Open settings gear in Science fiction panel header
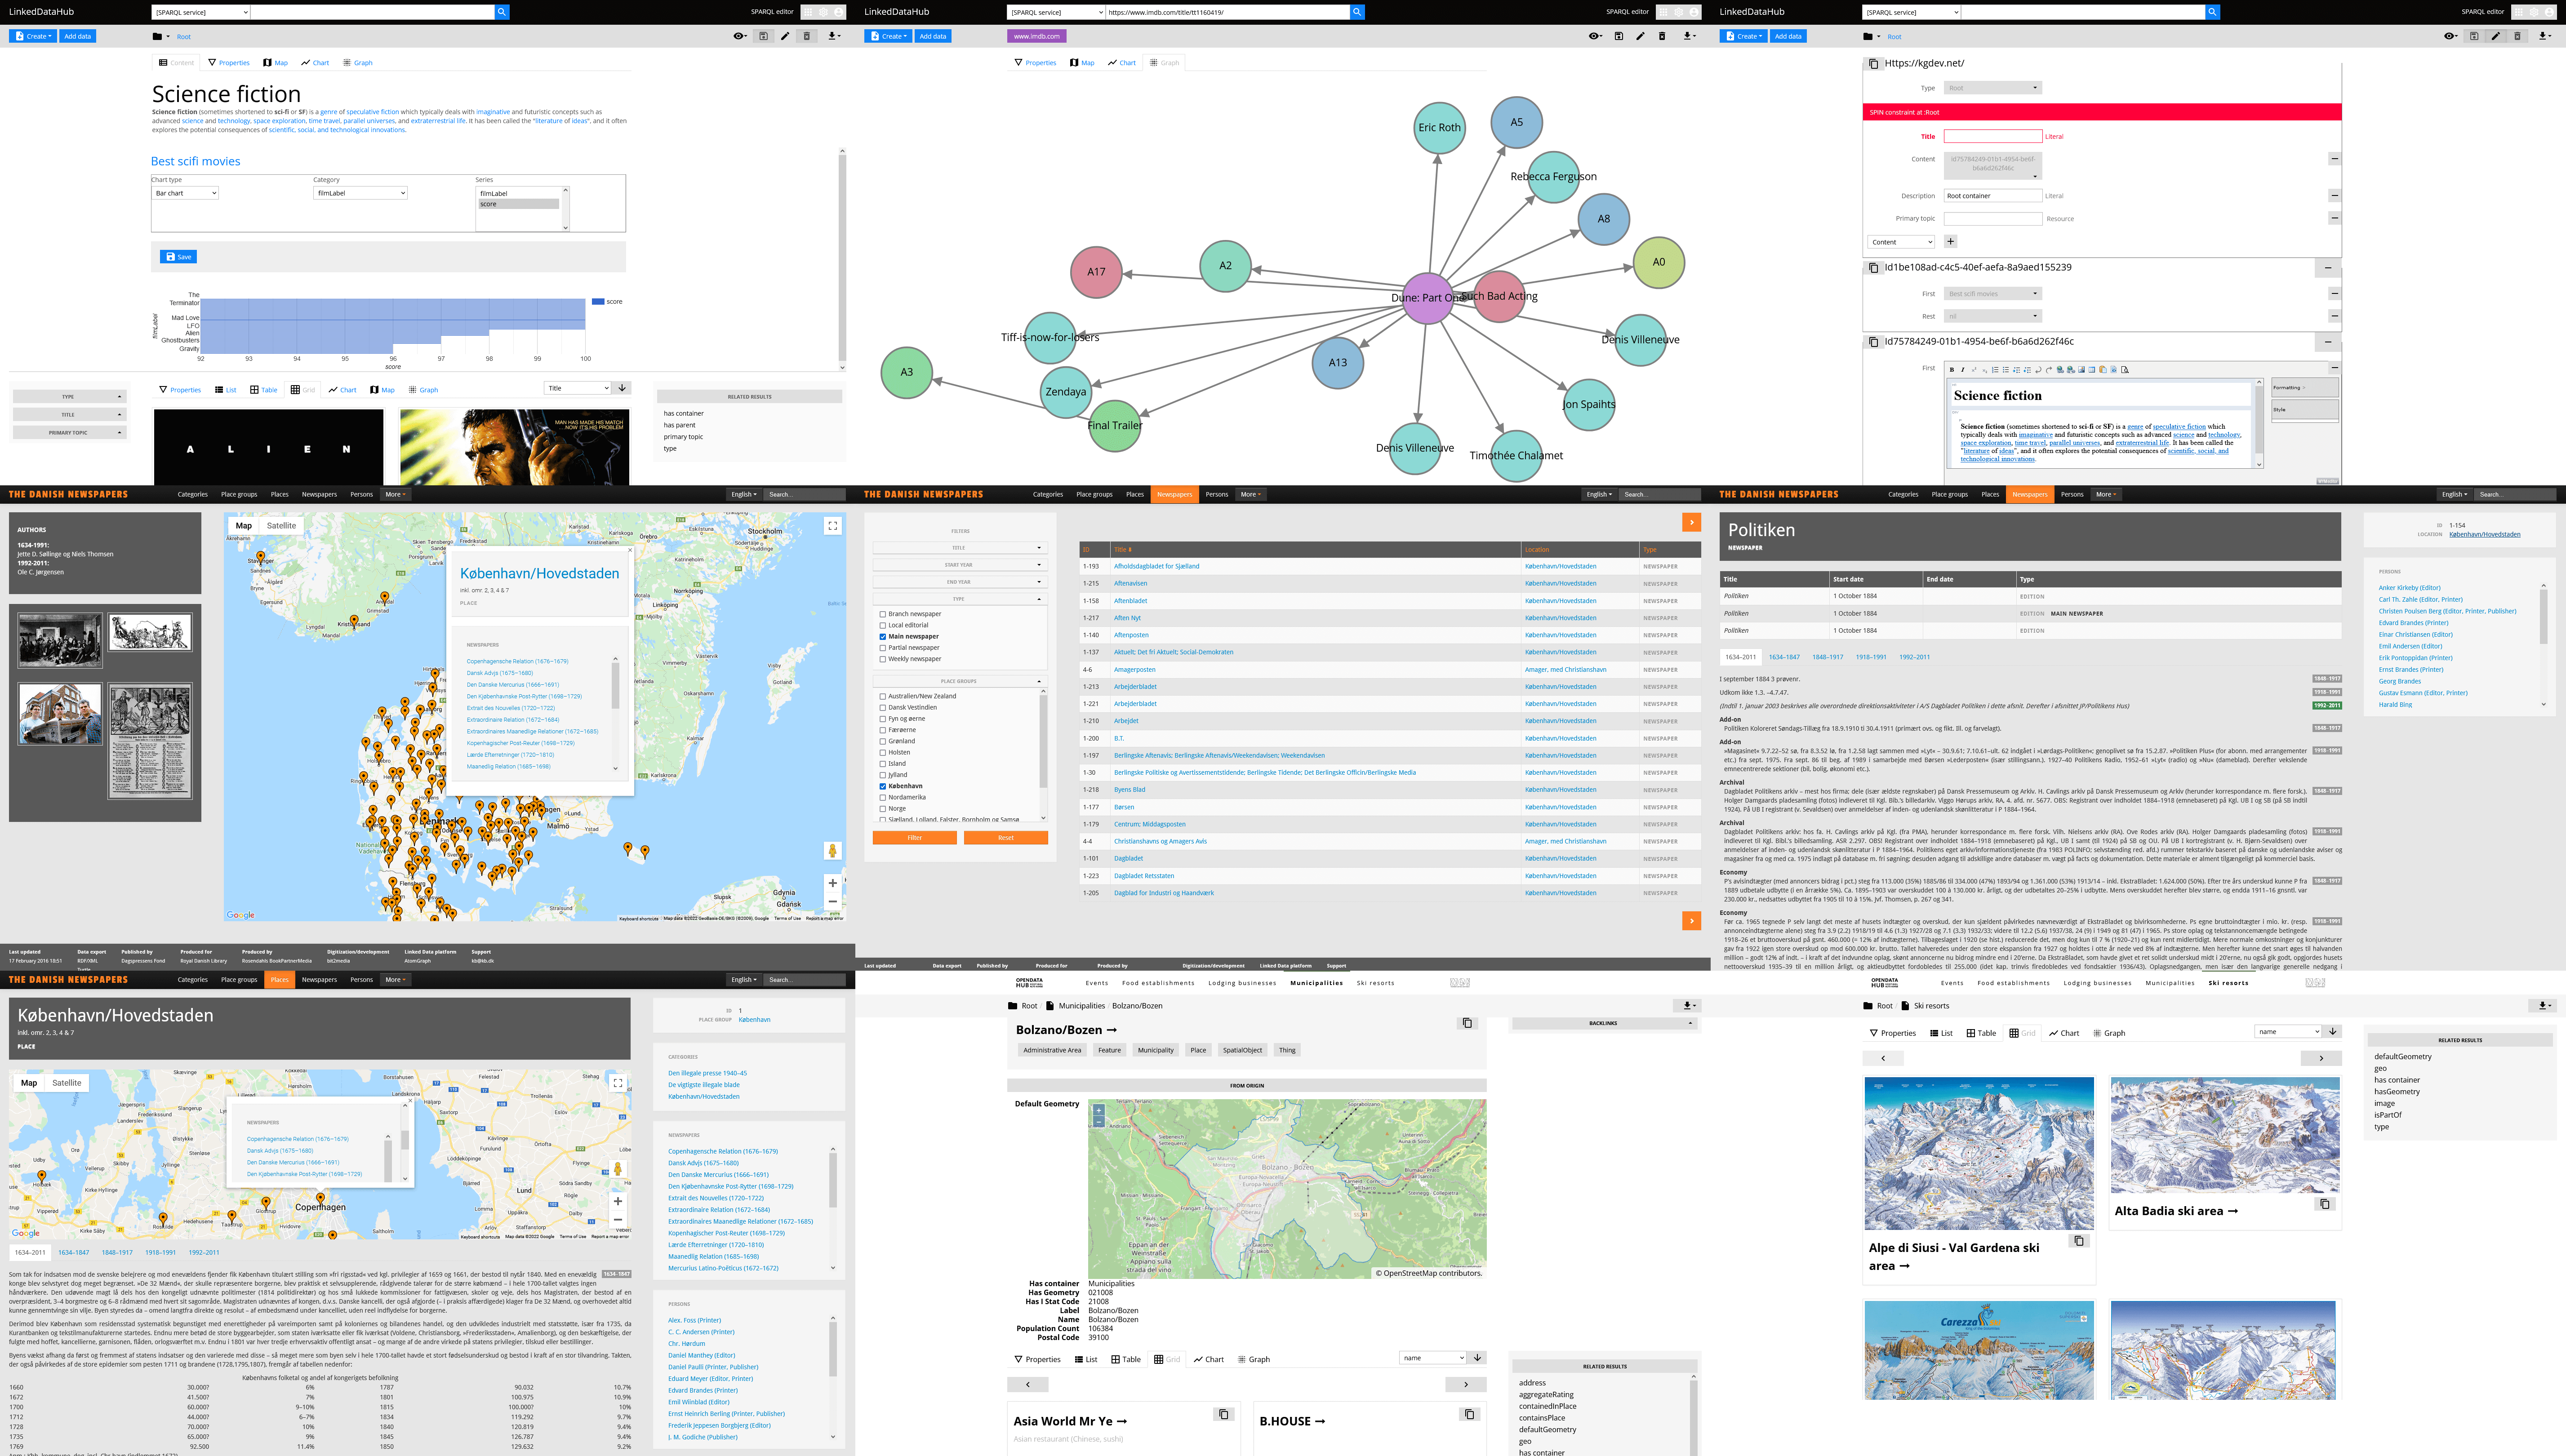 824,12
